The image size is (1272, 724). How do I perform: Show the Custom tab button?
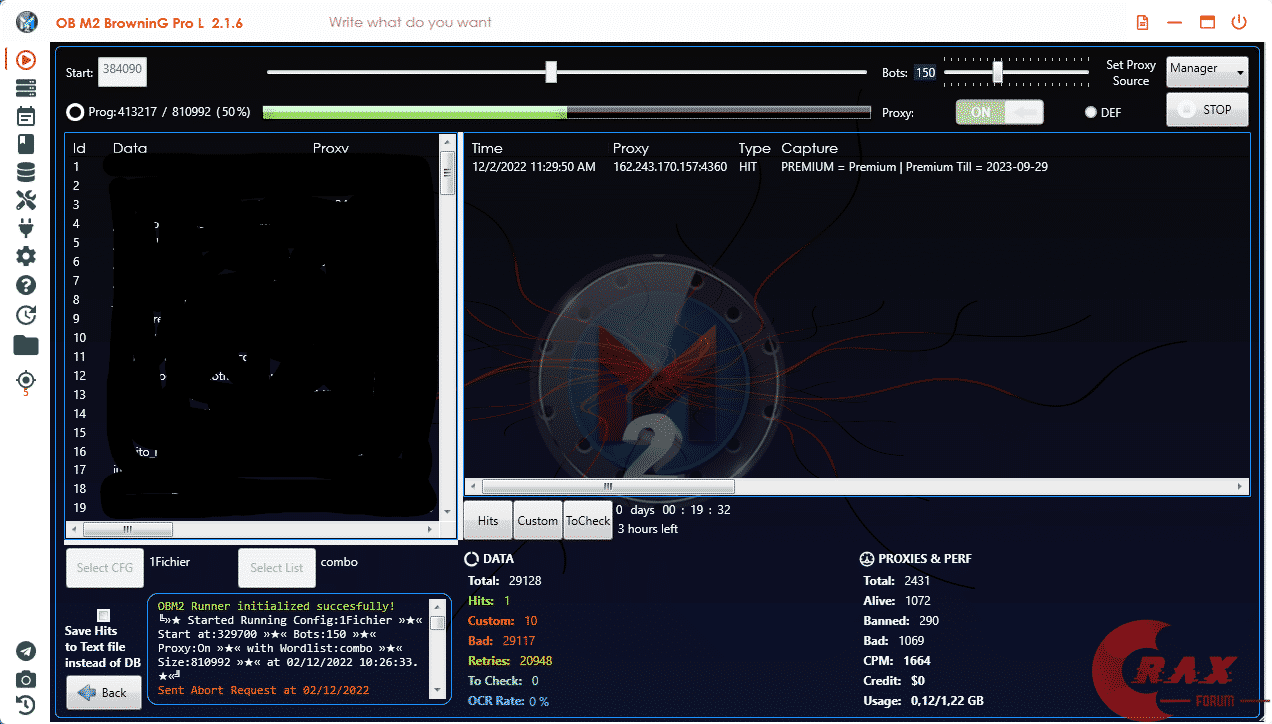click(x=538, y=520)
